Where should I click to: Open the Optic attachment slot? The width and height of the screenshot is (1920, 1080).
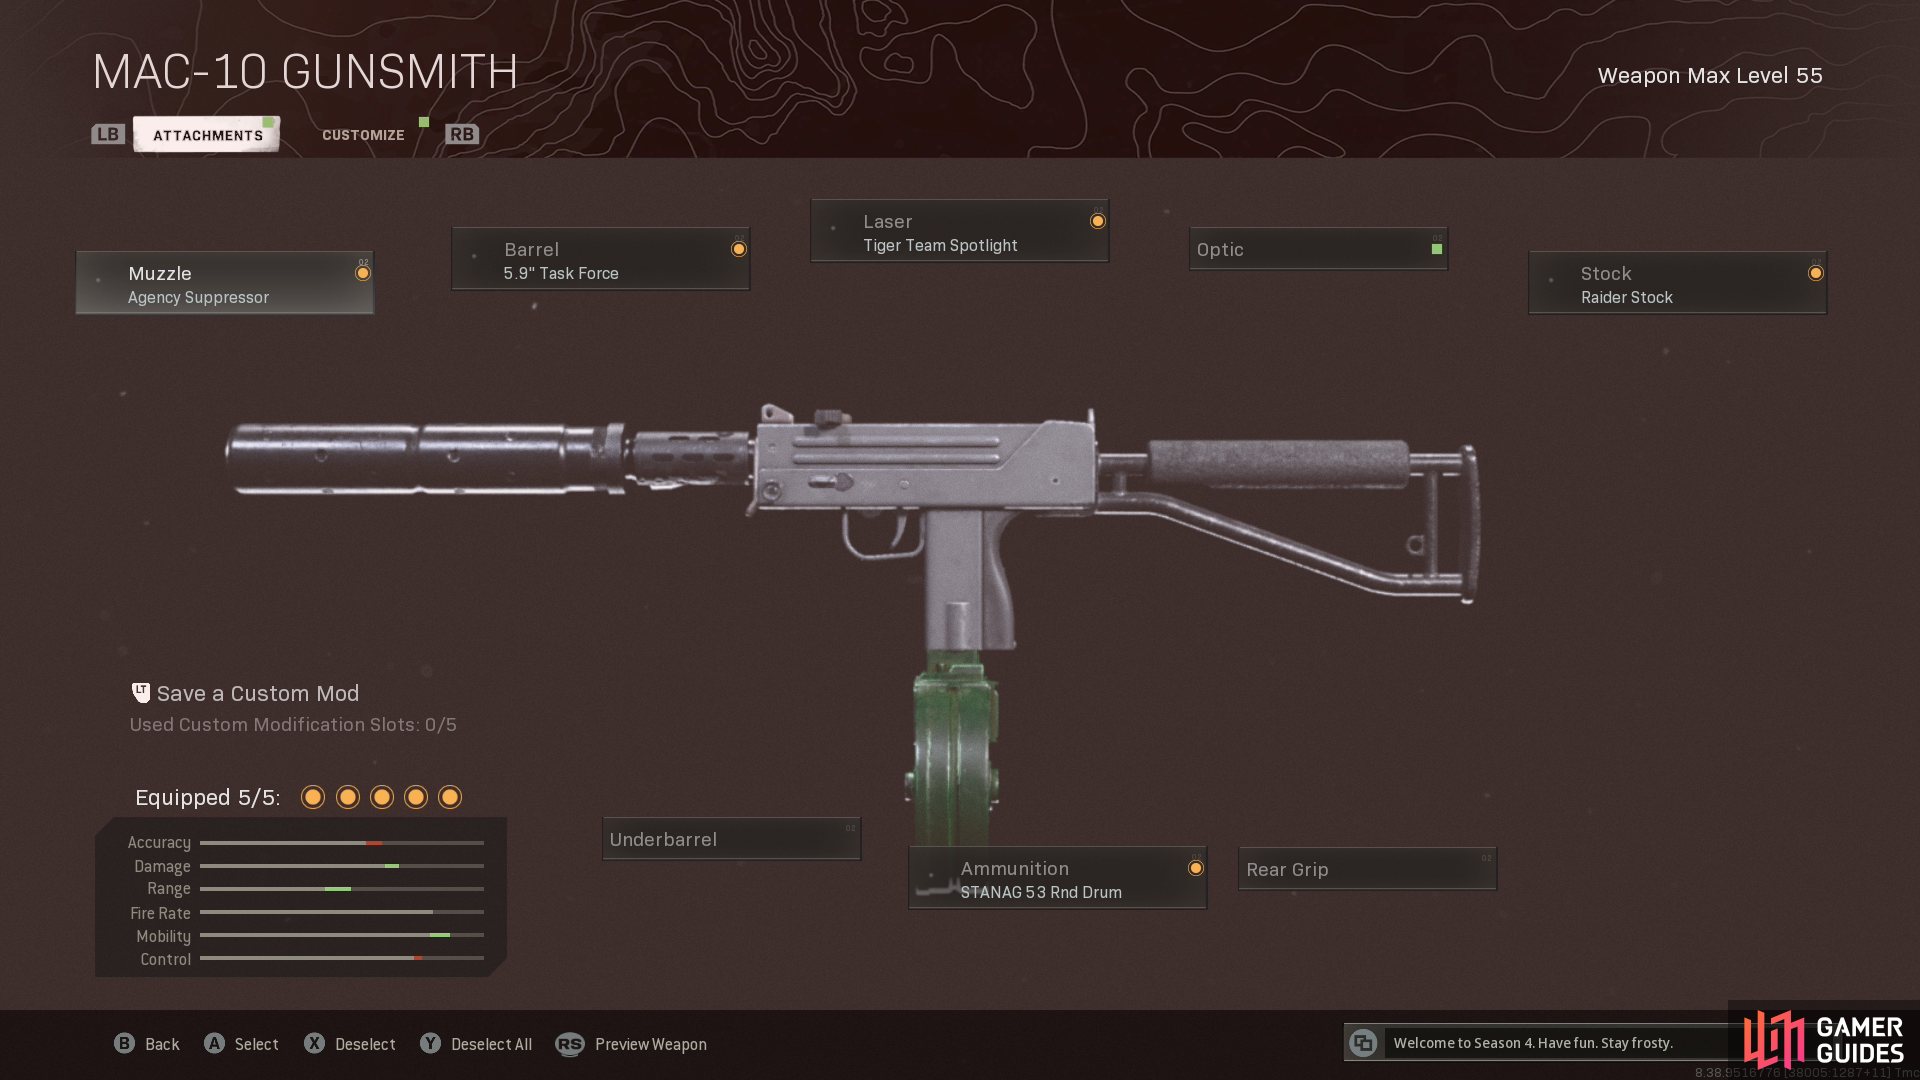point(1318,249)
